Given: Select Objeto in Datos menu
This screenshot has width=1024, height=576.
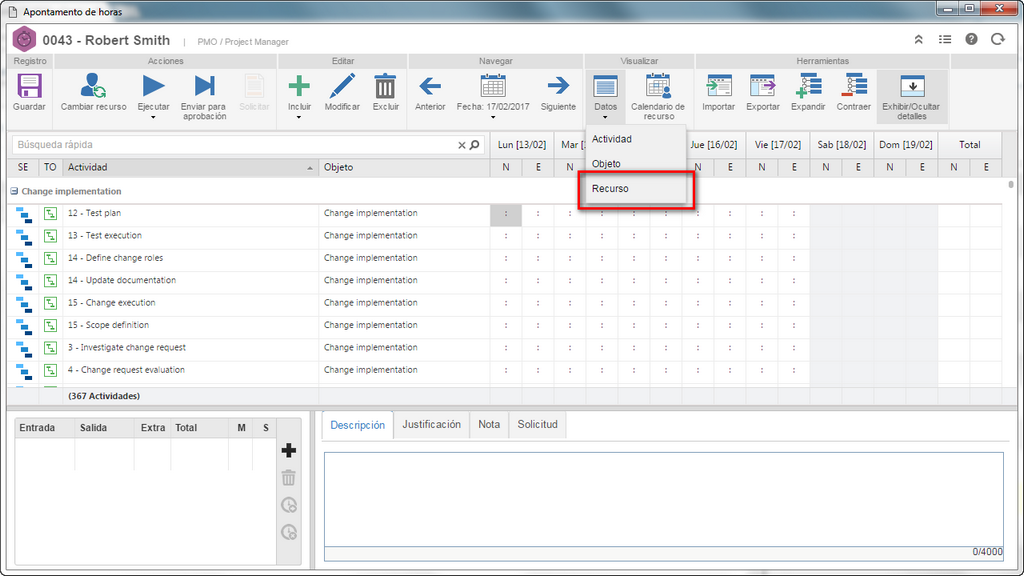Looking at the screenshot, I should coord(635,164).
